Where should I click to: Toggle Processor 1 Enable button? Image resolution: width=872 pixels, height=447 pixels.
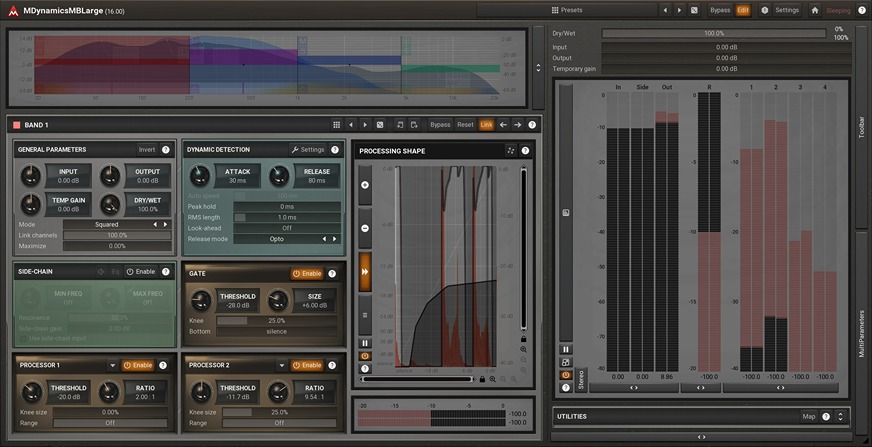pyautogui.click(x=138, y=365)
